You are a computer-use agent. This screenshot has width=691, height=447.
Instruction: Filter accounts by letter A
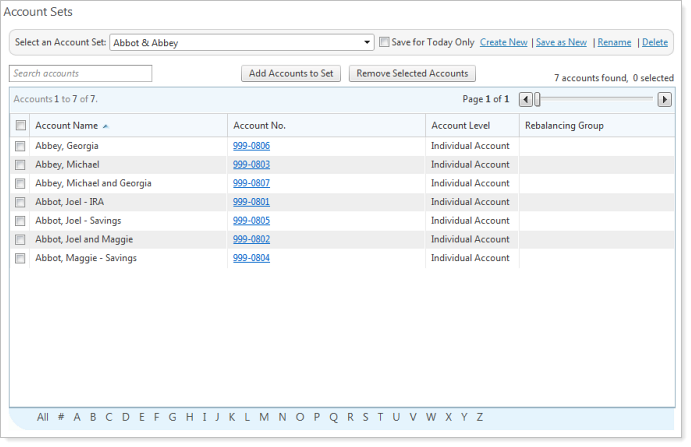click(x=77, y=417)
